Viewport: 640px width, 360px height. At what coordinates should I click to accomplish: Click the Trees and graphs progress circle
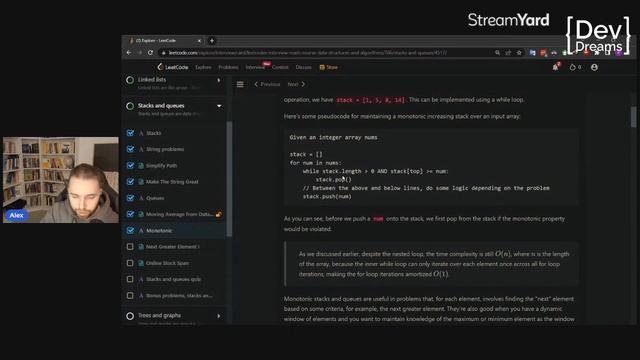(130, 316)
